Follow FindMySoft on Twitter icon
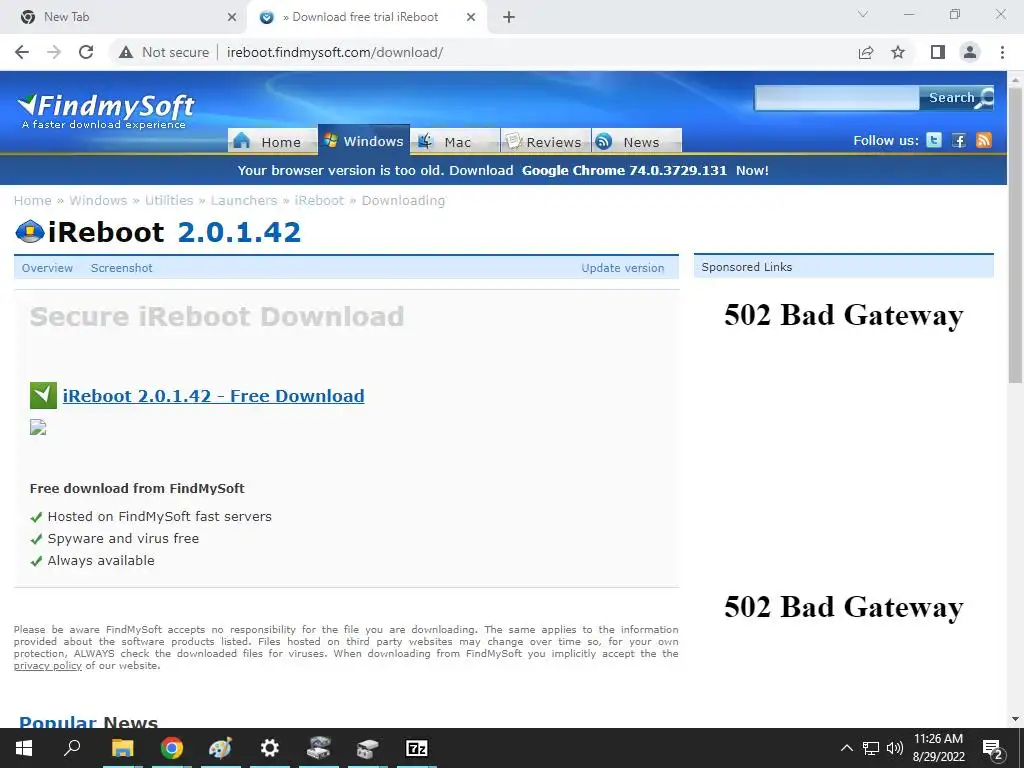This screenshot has height=768, width=1024. click(934, 140)
